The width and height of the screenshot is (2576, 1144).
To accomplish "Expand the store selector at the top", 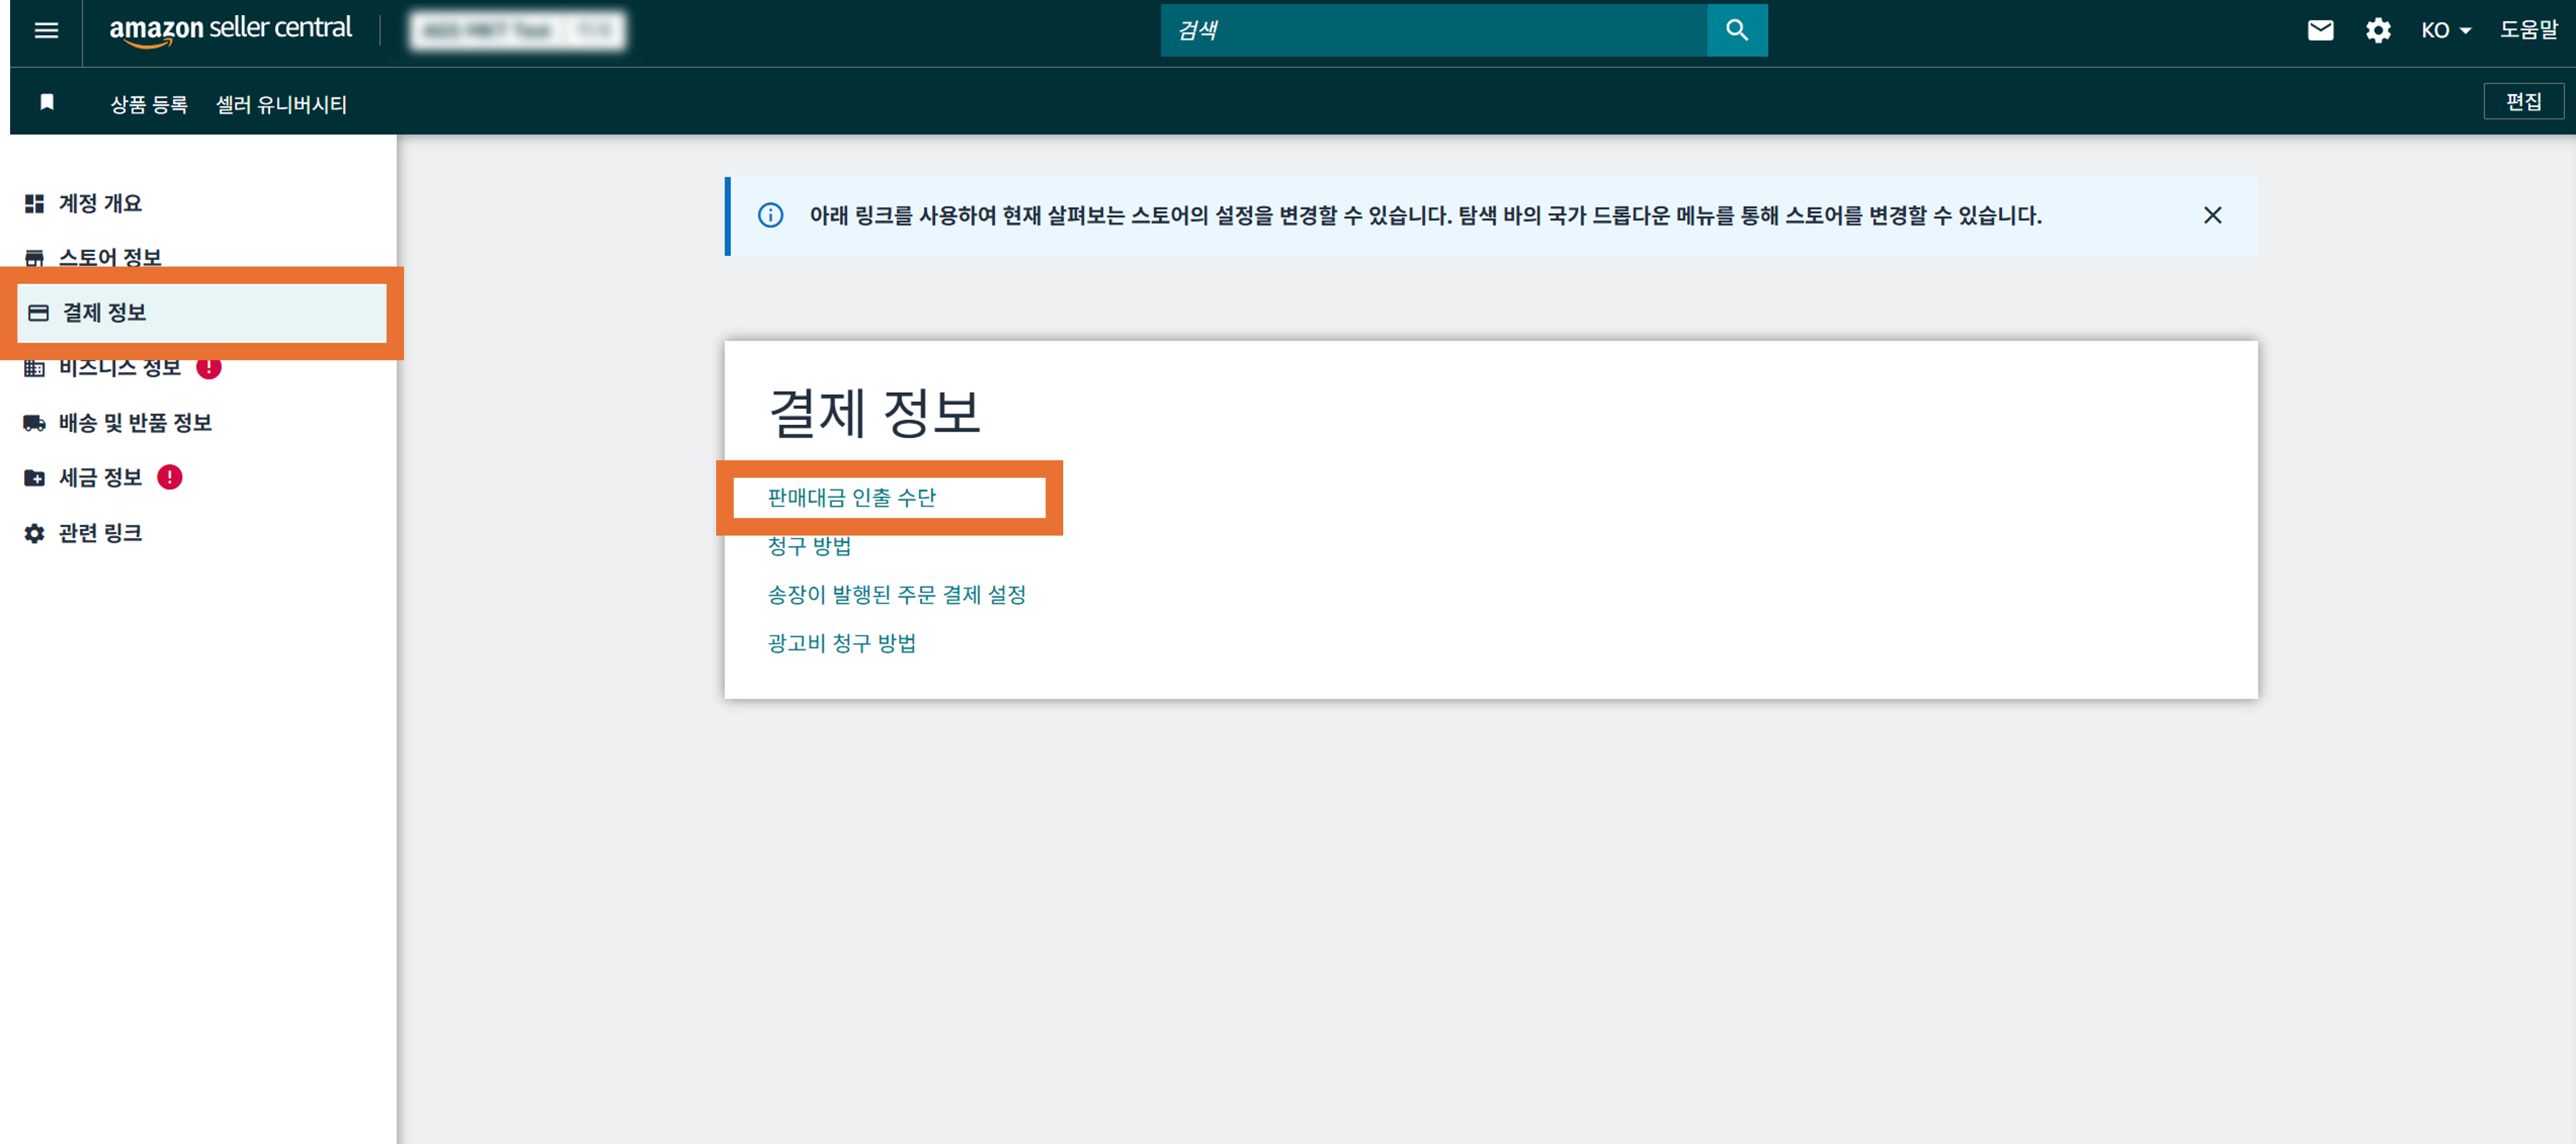I will [x=516, y=30].
